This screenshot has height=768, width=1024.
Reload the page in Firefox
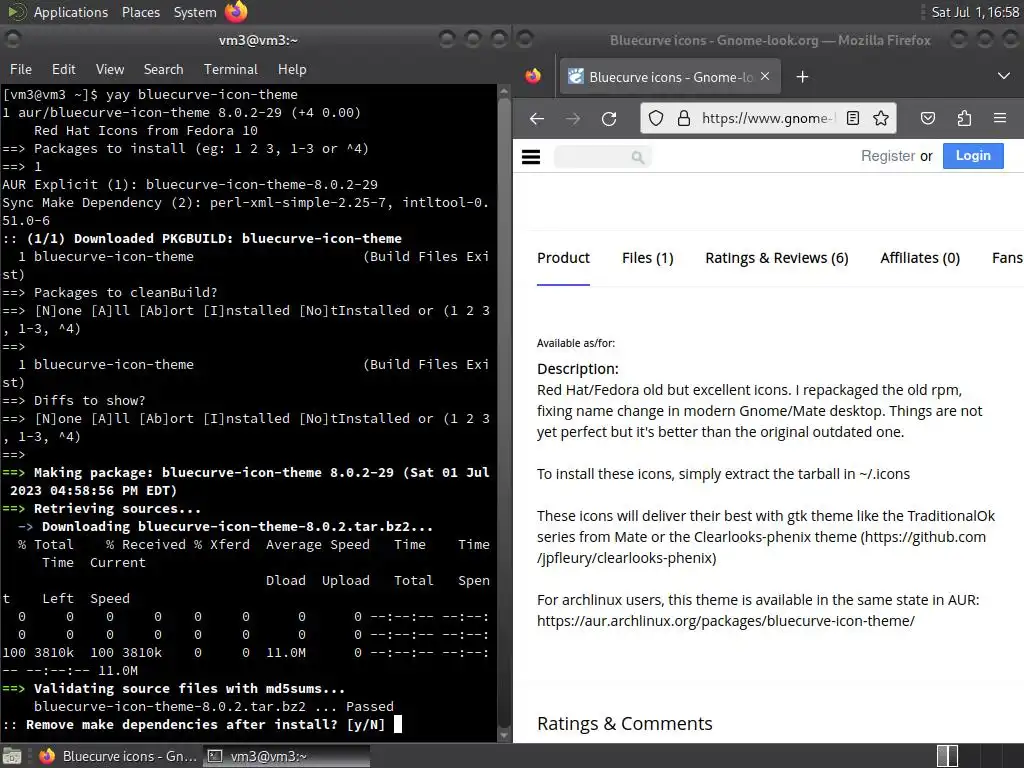[x=609, y=118]
